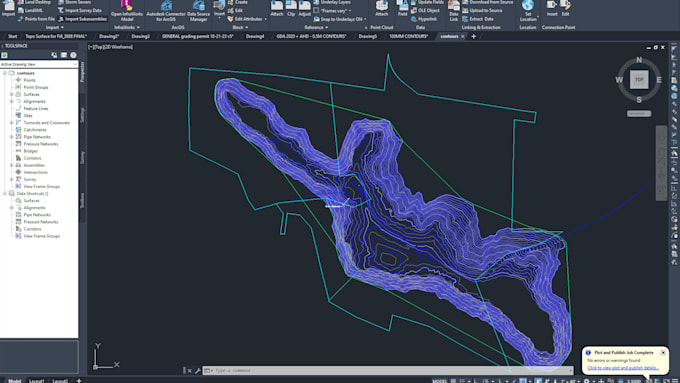Switch to the Layout1 tab
This screenshot has height=383, width=680.
[x=36, y=381]
